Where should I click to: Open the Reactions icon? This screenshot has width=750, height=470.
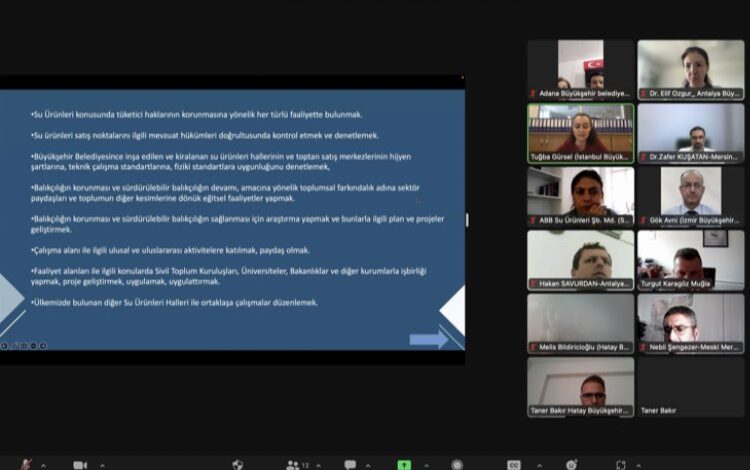pos(571,464)
